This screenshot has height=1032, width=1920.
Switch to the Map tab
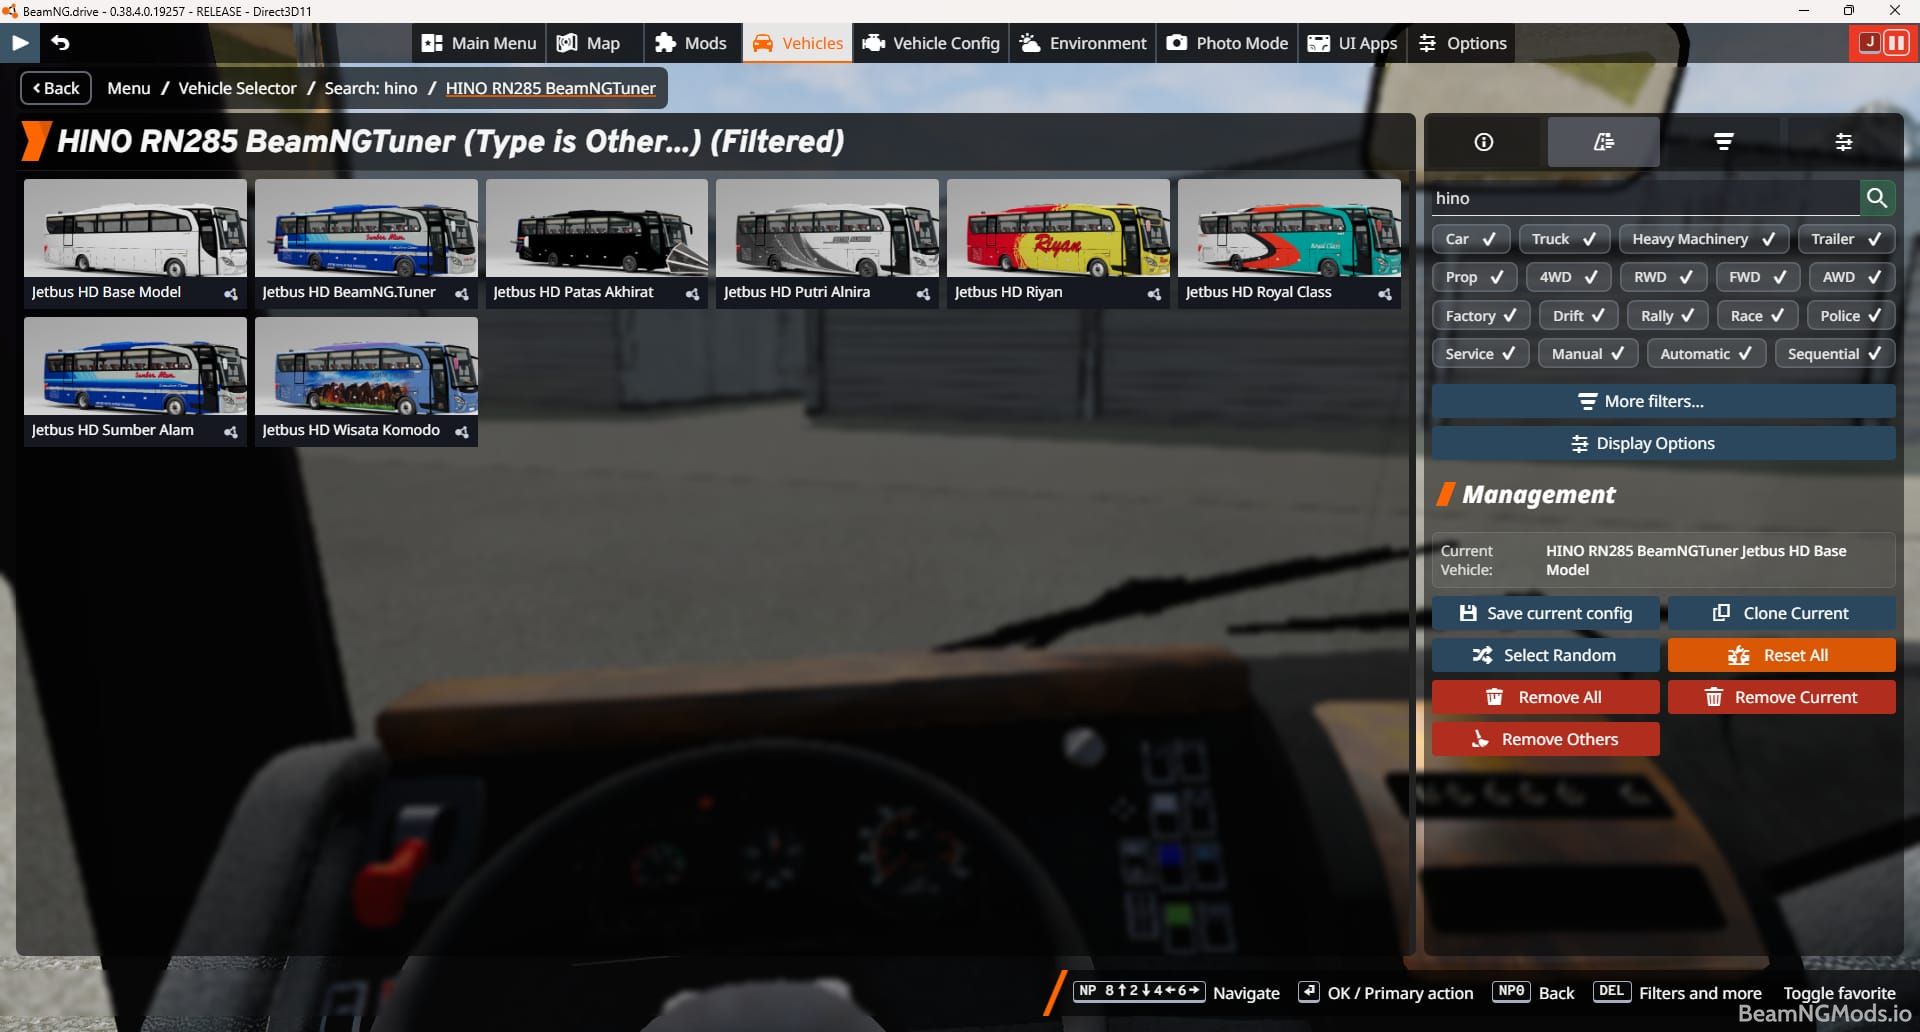(x=593, y=43)
